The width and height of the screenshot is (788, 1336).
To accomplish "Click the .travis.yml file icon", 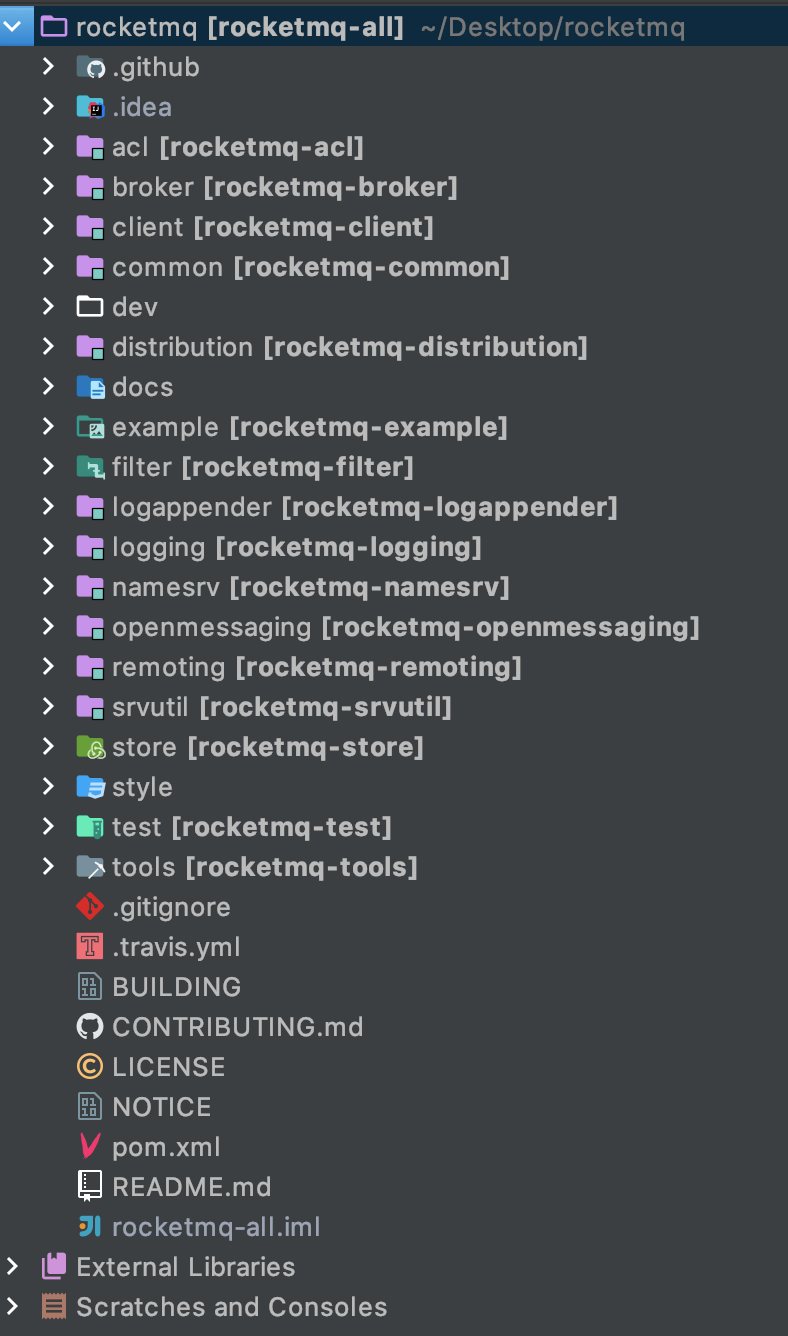I will [90, 947].
